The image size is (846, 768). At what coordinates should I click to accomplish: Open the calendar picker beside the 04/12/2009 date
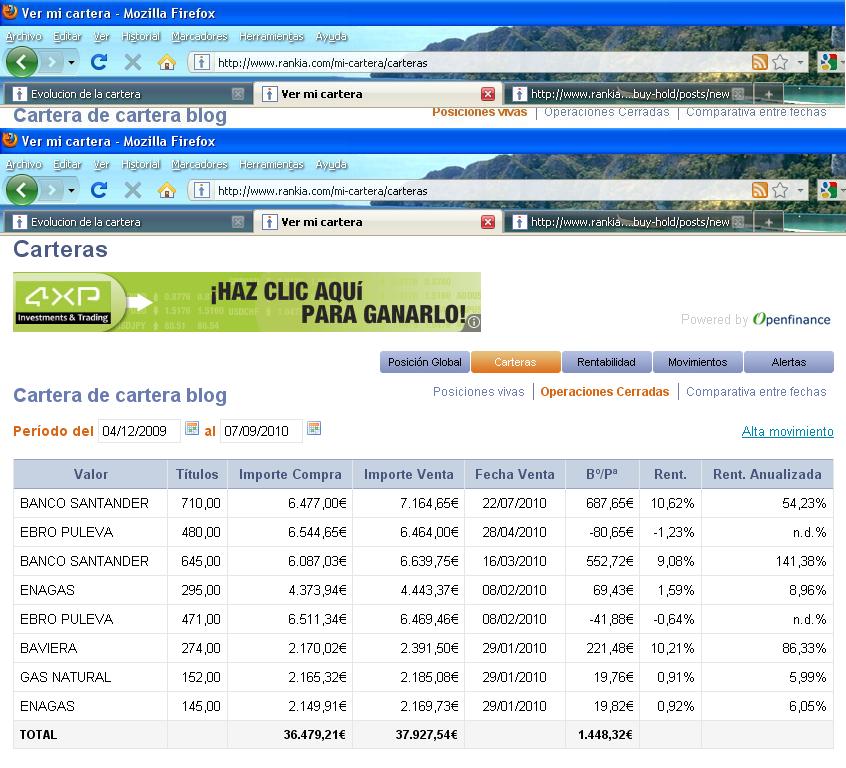pos(192,429)
